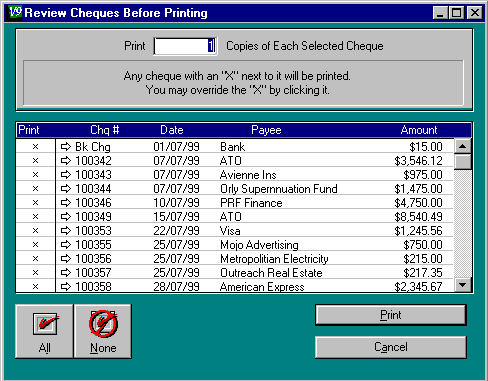Click cheque number 100346 text
This screenshot has width=488, height=381.
[93, 203]
